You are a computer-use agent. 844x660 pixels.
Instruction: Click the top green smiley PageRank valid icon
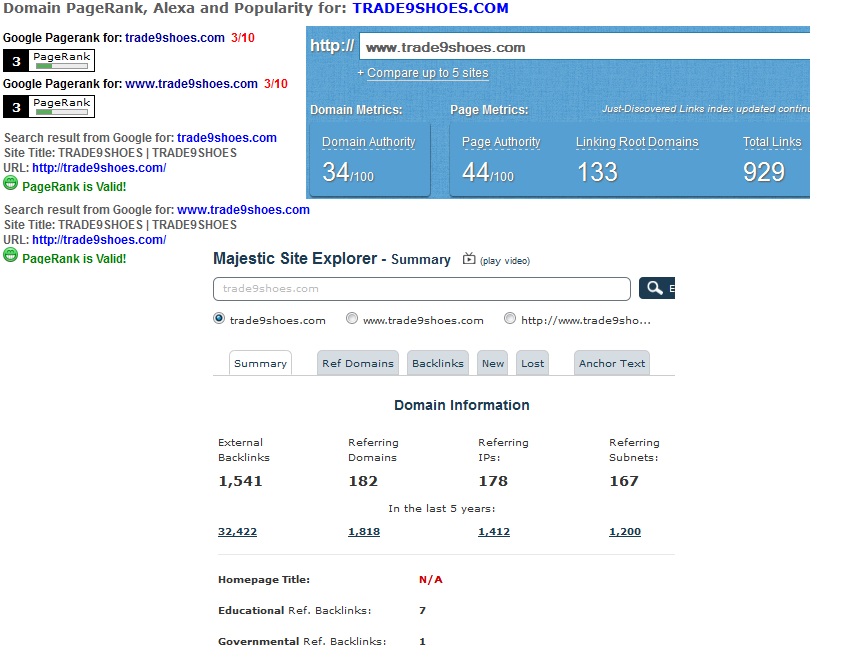pyautogui.click(x=10, y=183)
